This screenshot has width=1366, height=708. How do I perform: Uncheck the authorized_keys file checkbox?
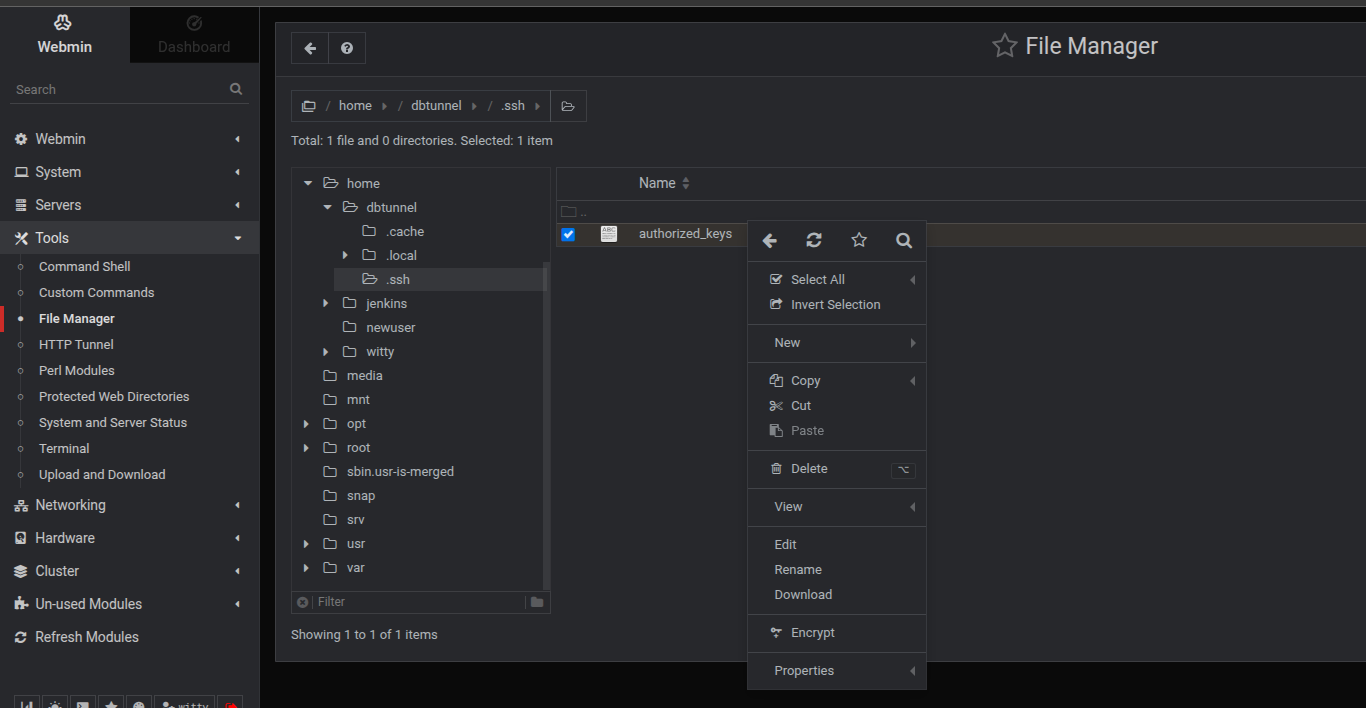click(x=568, y=233)
